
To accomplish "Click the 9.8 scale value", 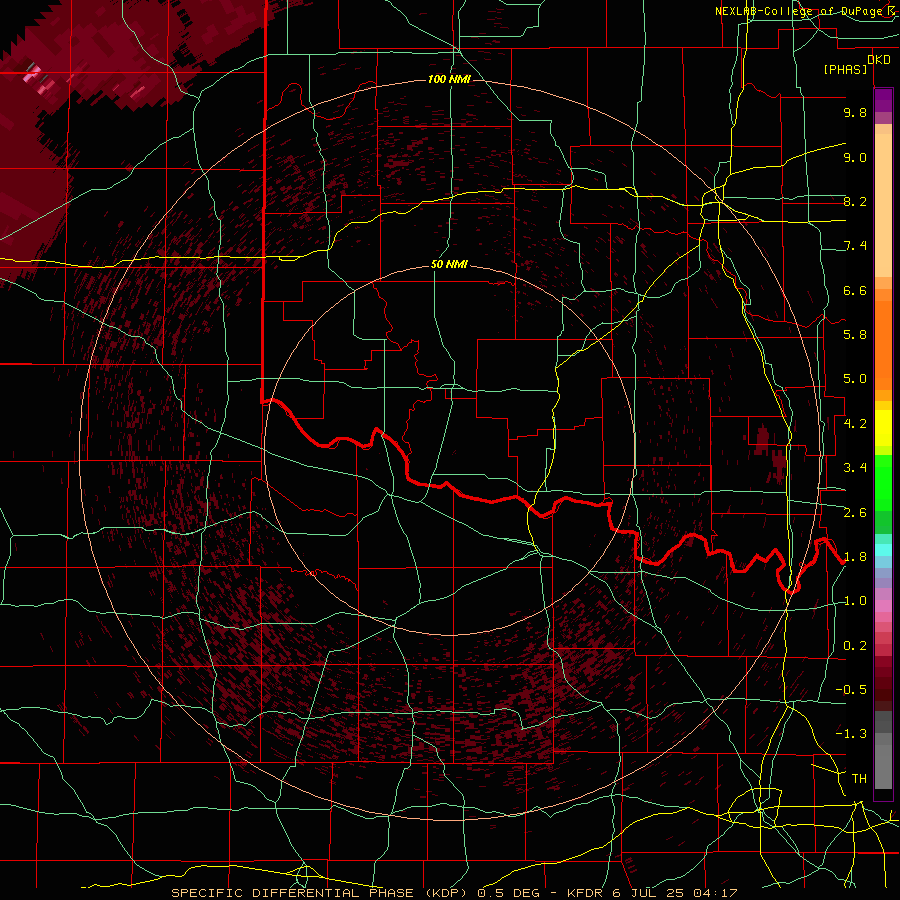I will tap(855, 112).
